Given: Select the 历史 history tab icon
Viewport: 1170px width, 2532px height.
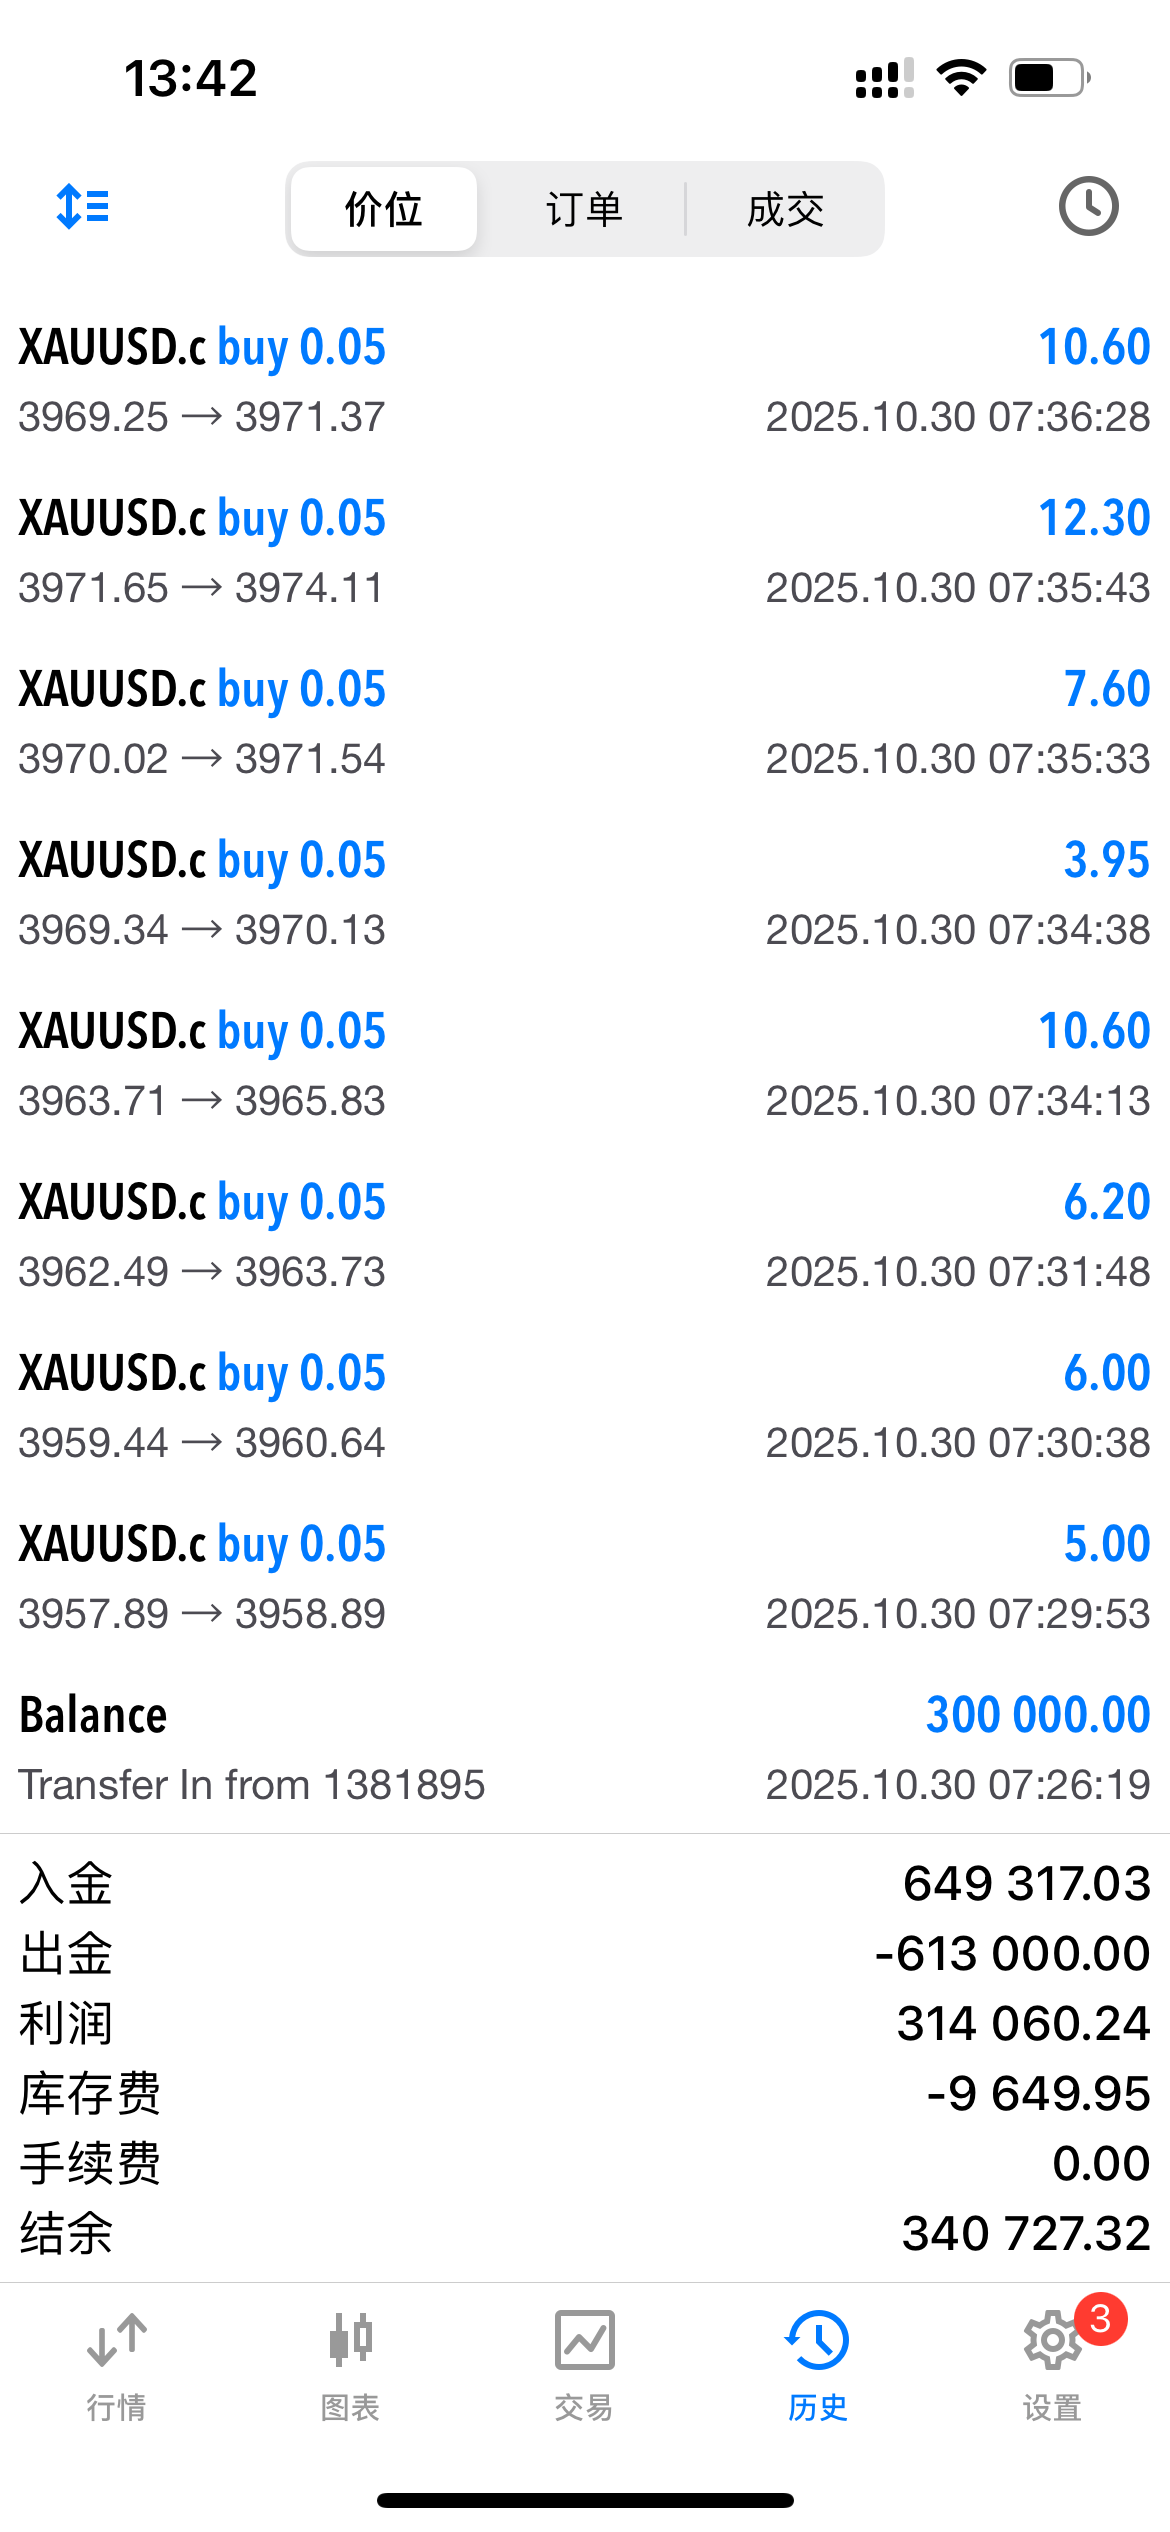Looking at the screenshot, I should pyautogui.click(x=818, y=2340).
